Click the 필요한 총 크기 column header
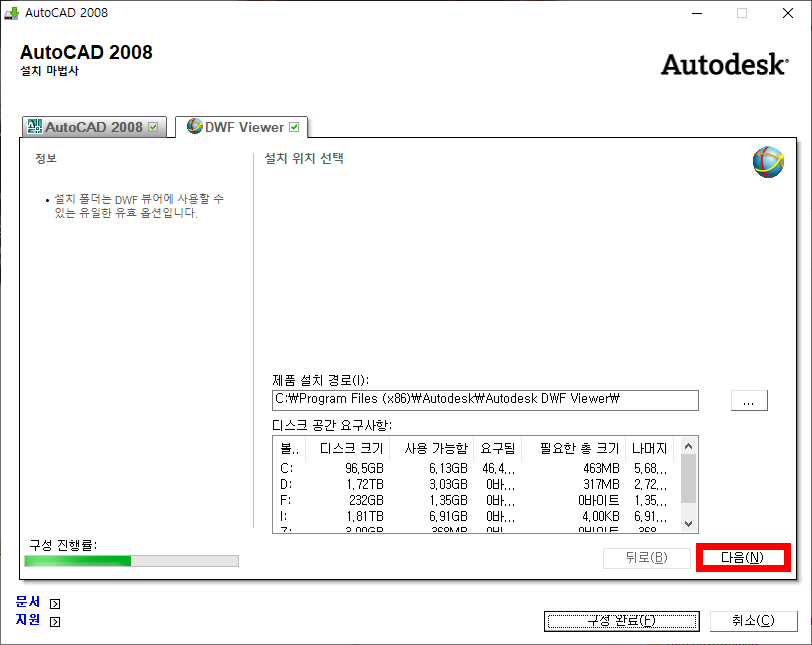Viewport: 812px width, 645px height. tap(574, 448)
